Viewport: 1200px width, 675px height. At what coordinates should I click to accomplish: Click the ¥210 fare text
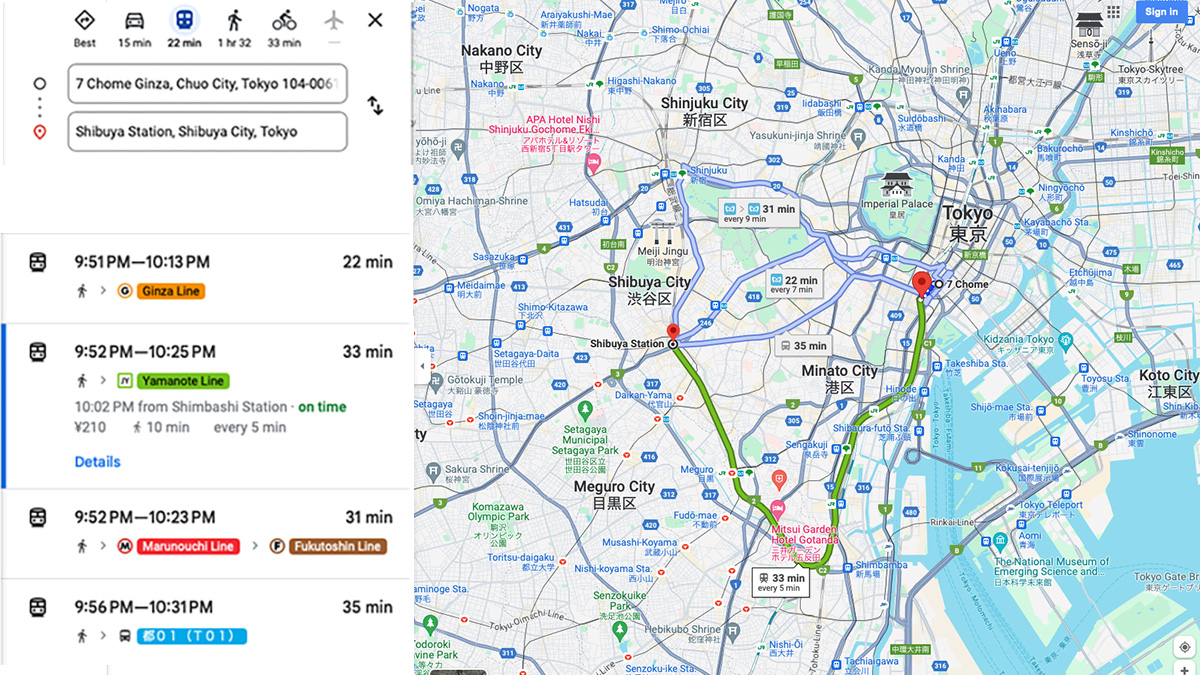coord(90,427)
